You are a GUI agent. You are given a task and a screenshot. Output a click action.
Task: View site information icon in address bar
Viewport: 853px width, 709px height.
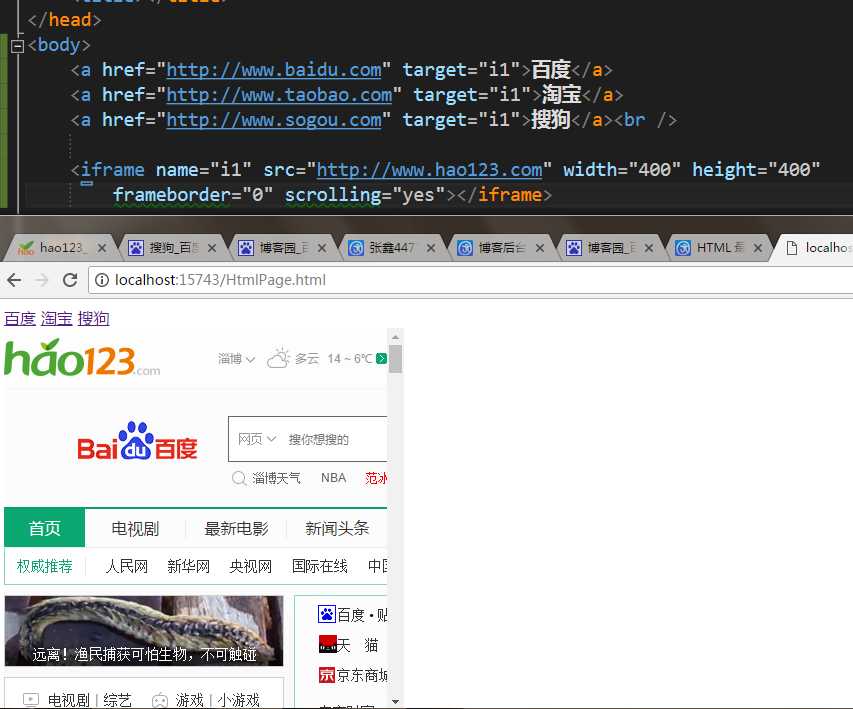(102, 280)
